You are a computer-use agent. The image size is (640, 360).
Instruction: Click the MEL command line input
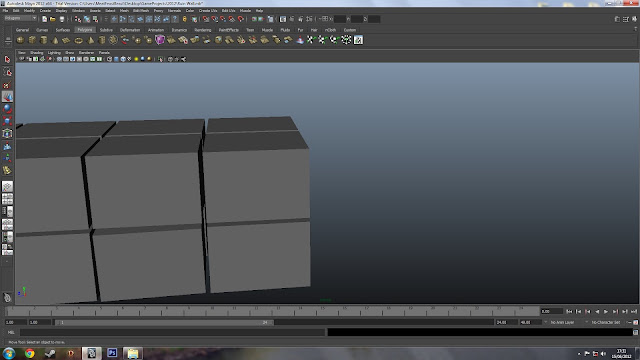coord(172,333)
